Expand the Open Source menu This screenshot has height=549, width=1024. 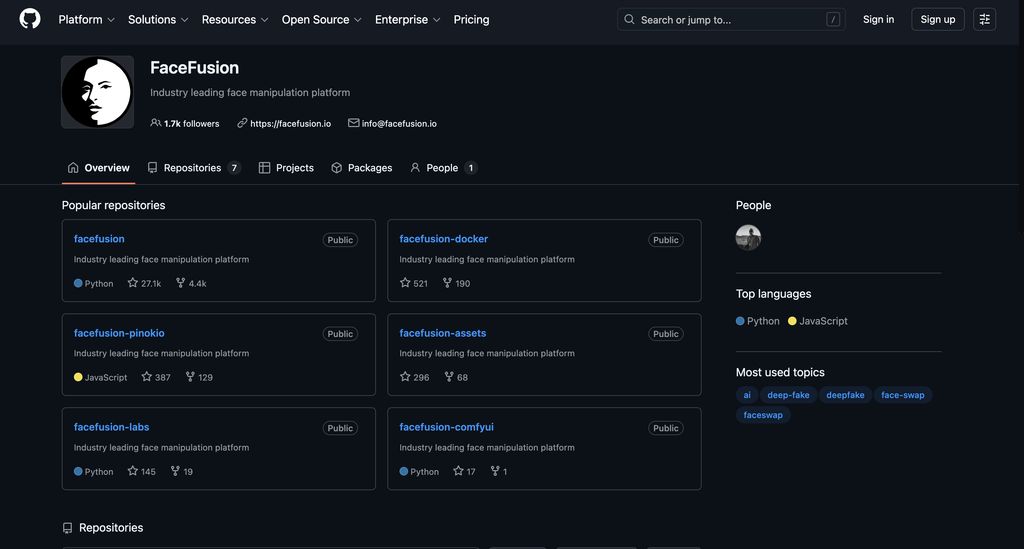click(x=321, y=20)
